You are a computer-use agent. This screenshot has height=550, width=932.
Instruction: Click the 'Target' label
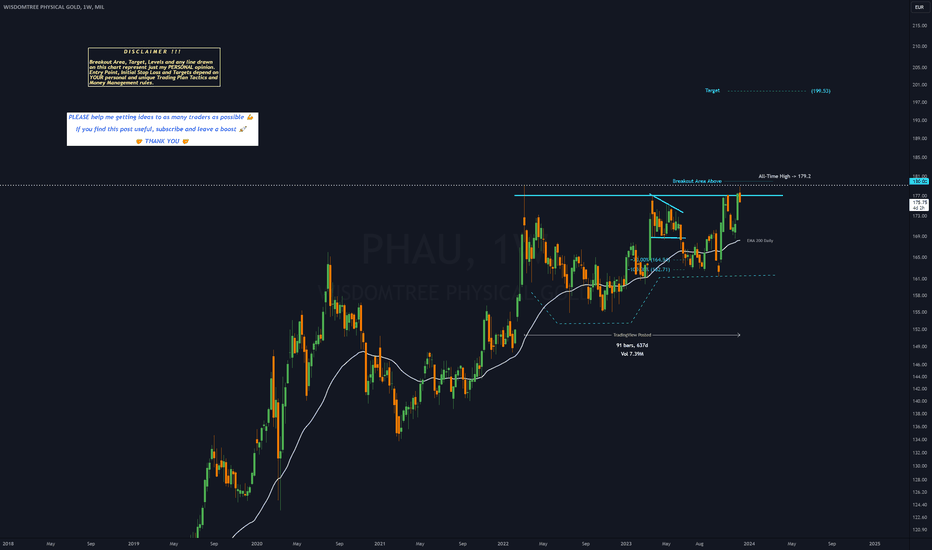click(712, 90)
